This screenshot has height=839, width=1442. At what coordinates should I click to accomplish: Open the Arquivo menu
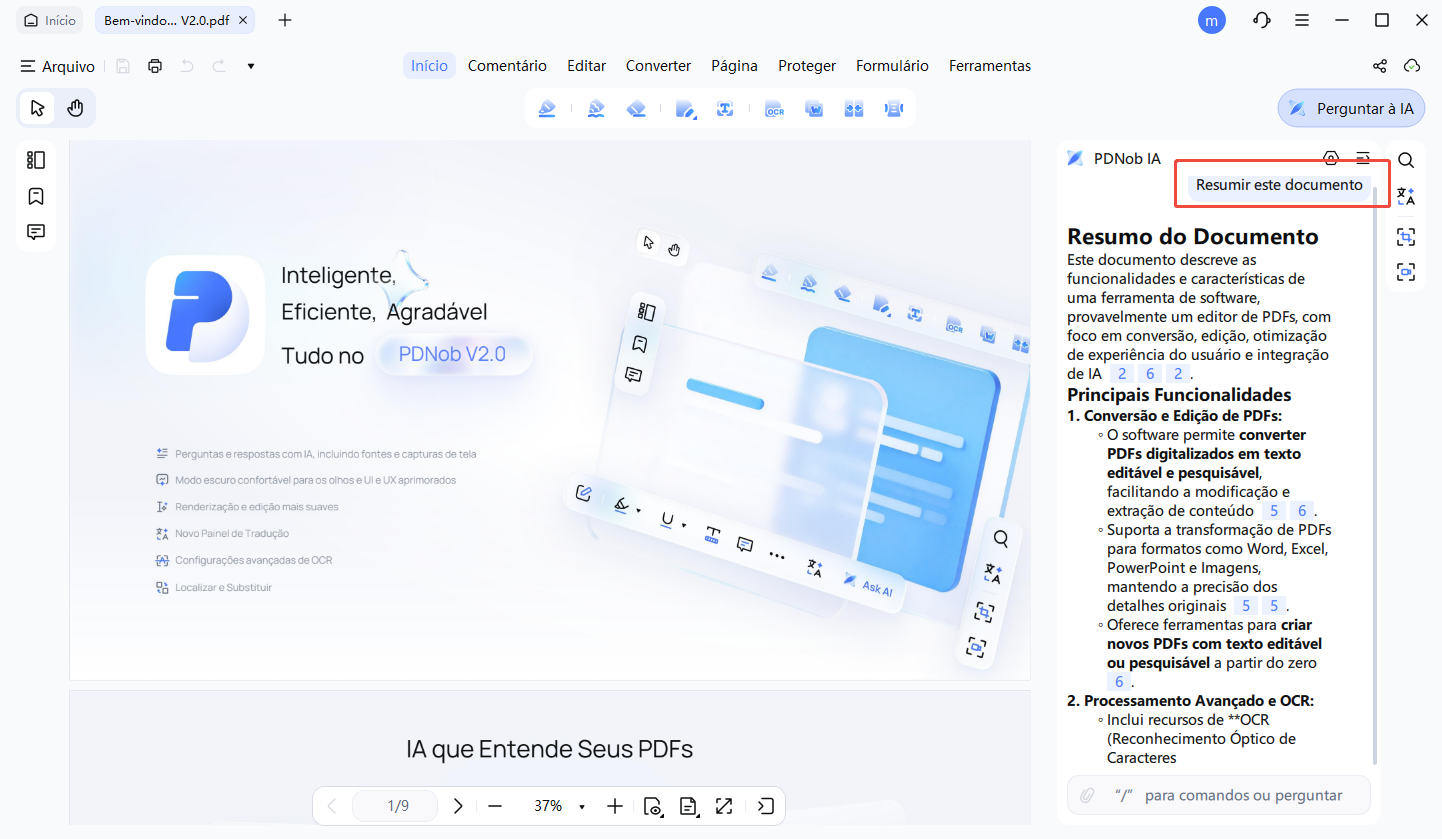tap(58, 66)
